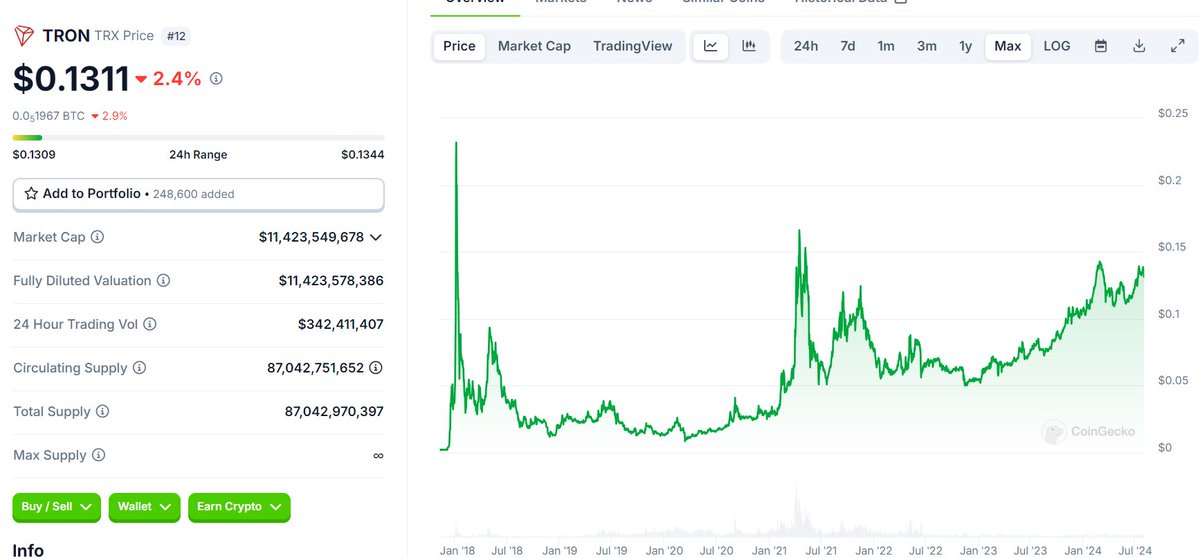Screen dimensions: 1200x558
Task: Click the Info section heading
Action: (x=28, y=550)
